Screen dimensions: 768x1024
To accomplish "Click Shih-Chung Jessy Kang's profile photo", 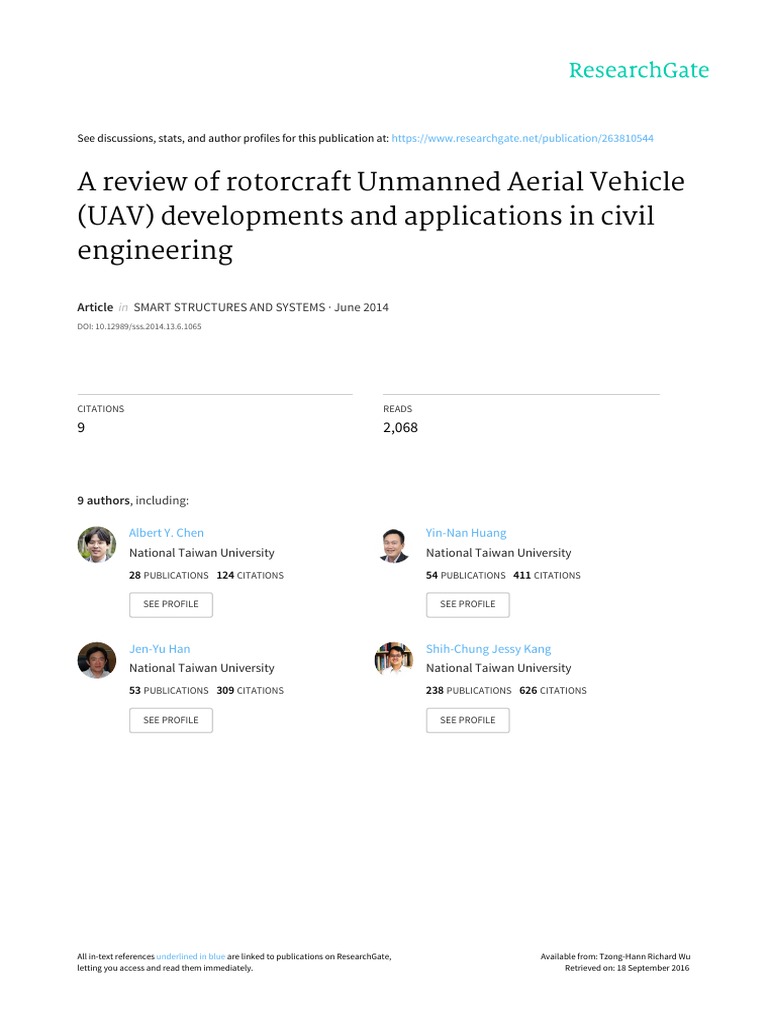I will (394, 660).
